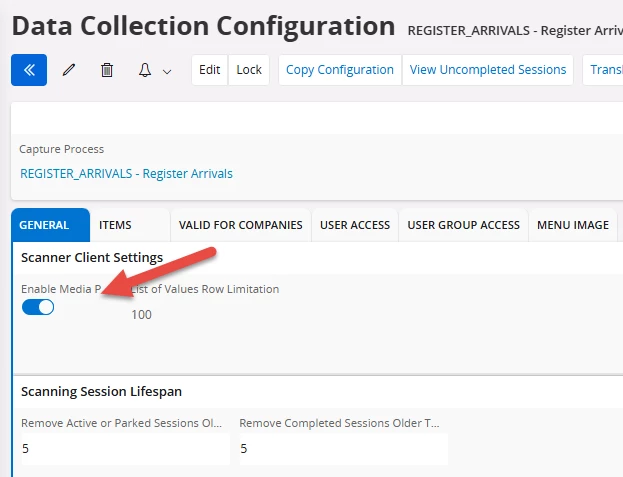This screenshot has height=477, width=623.
Task: Click the pencil edit icon
Action: 69,70
